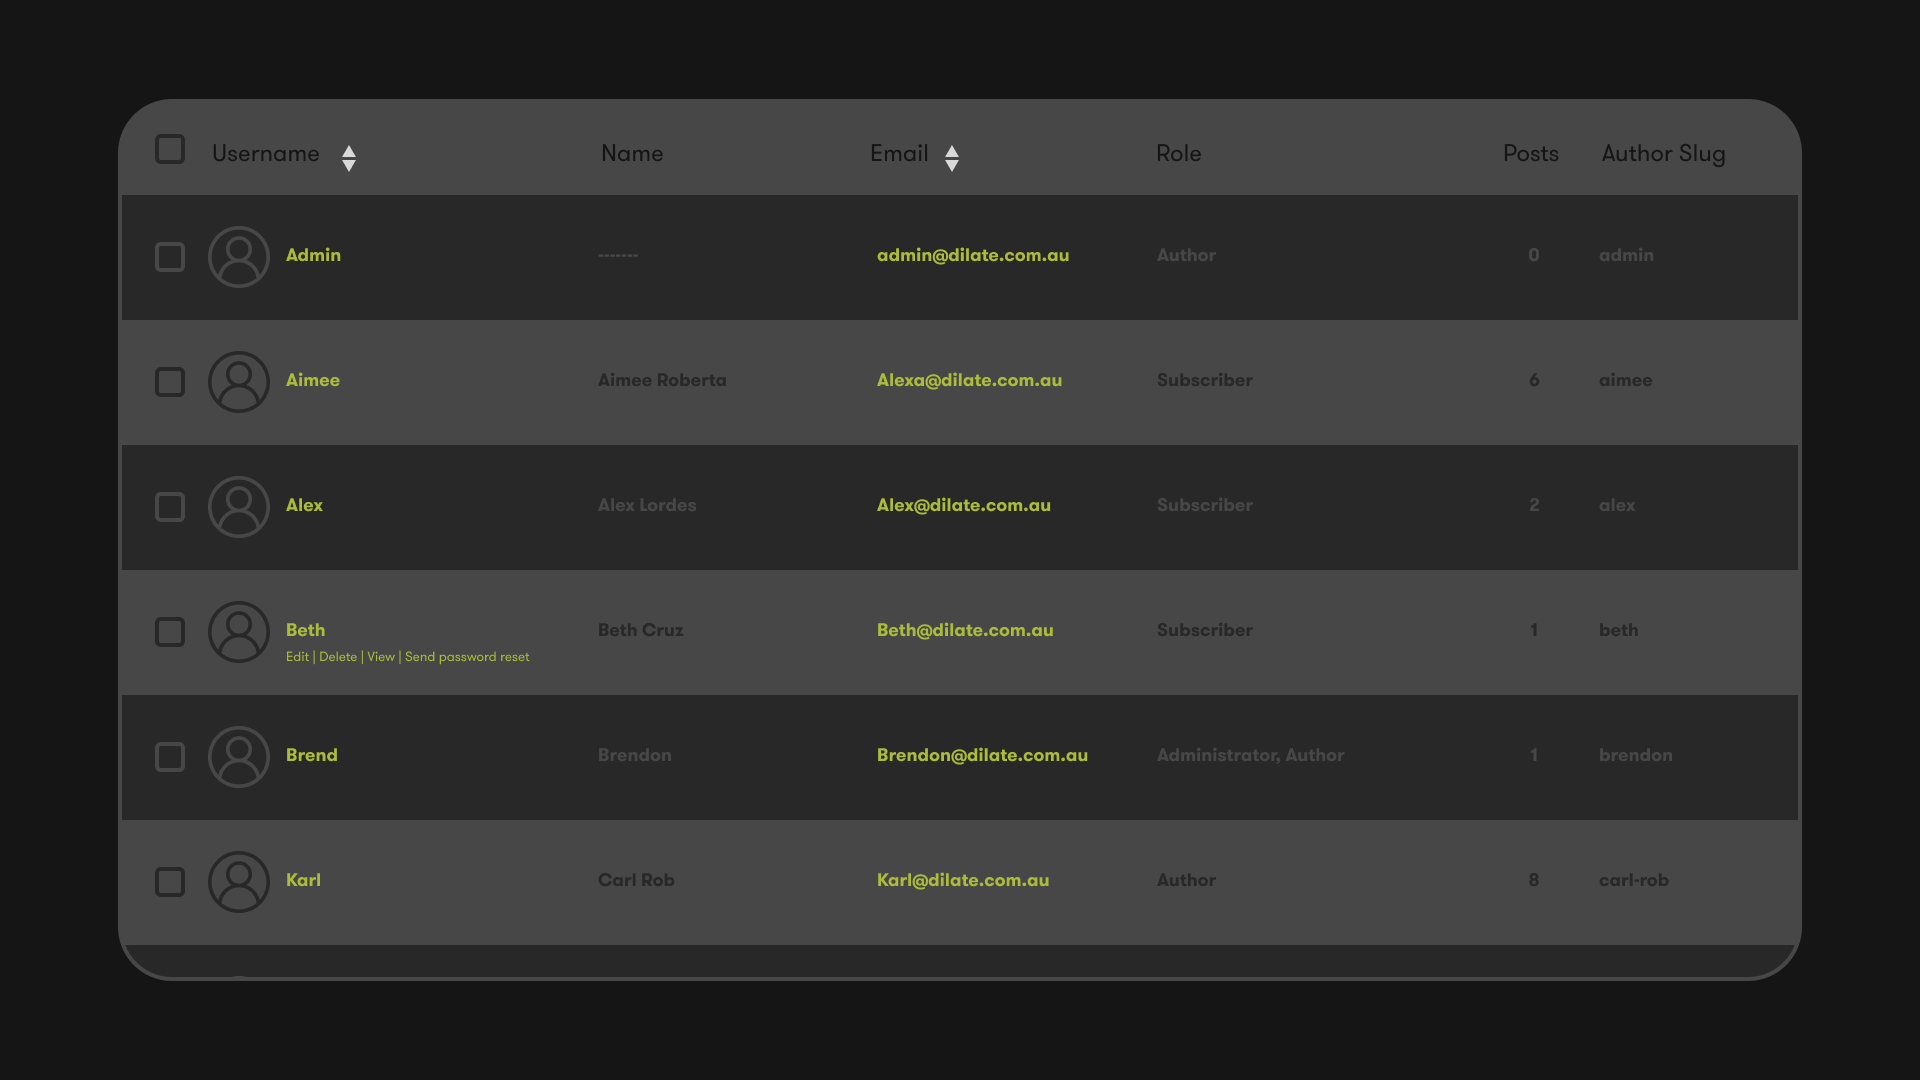Click the Aimee user avatar icon
Image resolution: width=1920 pixels, height=1080 pixels.
(x=237, y=381)
